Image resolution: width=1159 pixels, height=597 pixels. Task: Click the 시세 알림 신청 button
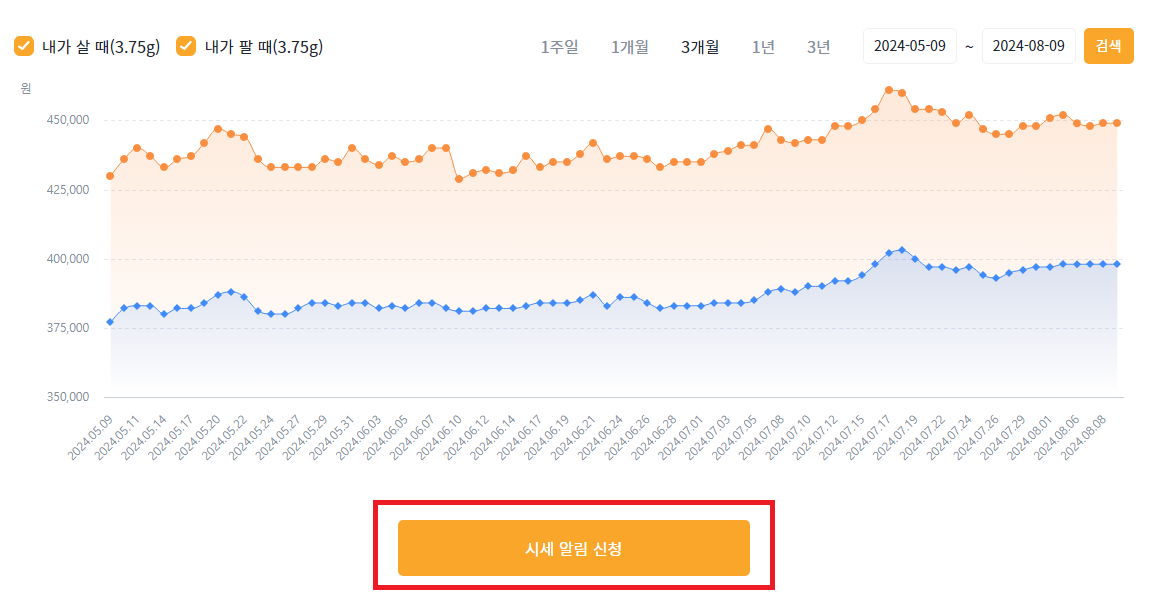tap(574, 547)
